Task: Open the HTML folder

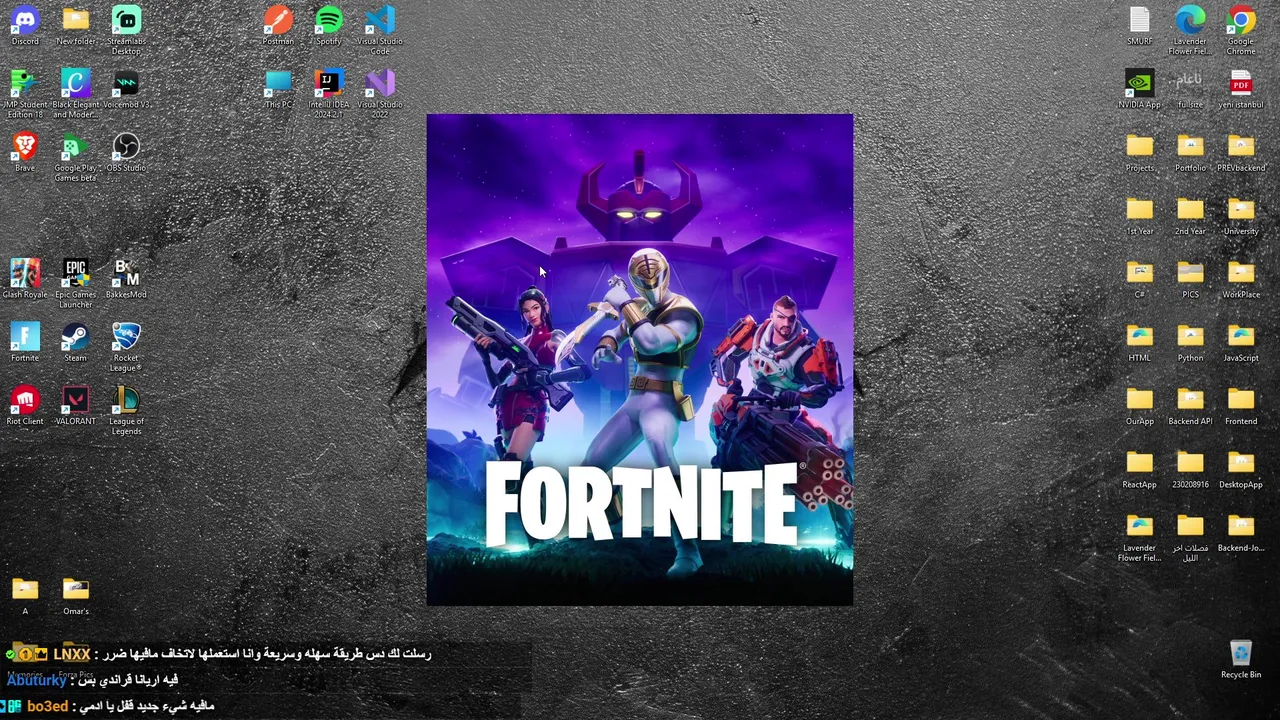Action: (1140, 343)
